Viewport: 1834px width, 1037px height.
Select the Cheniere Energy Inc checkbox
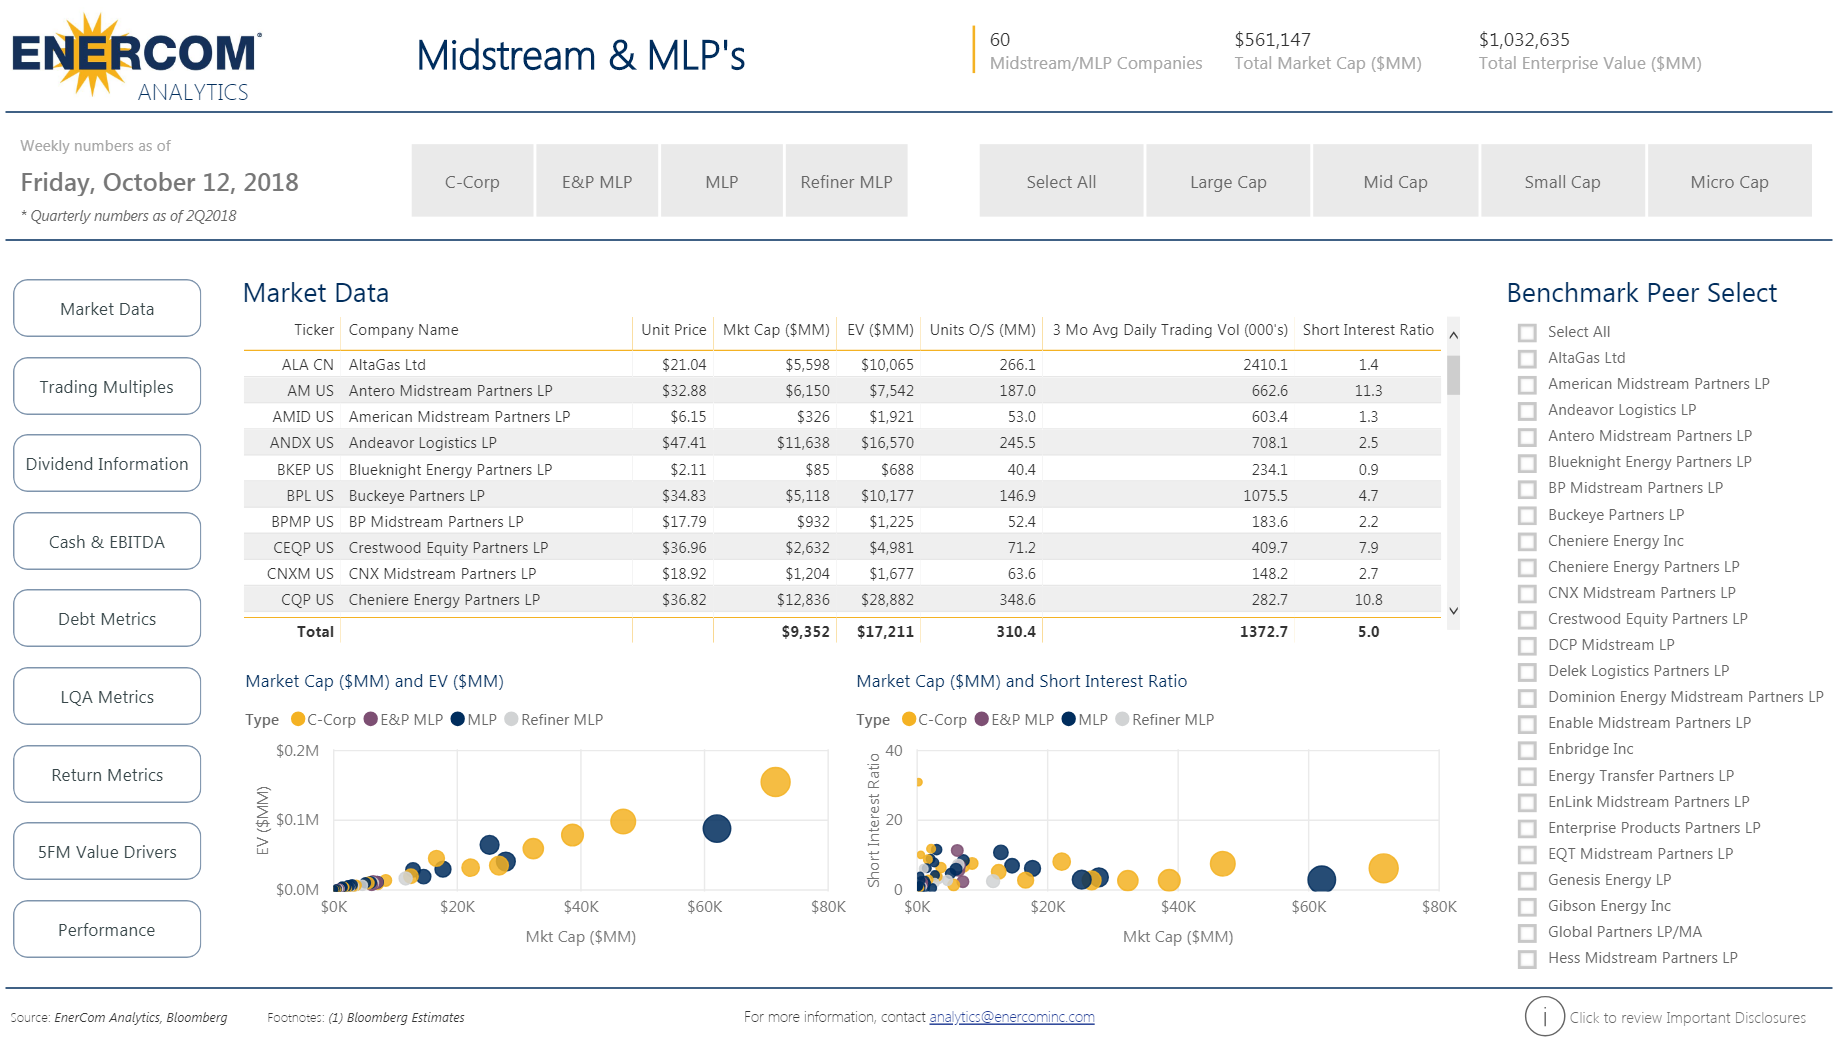point(1526,542)
